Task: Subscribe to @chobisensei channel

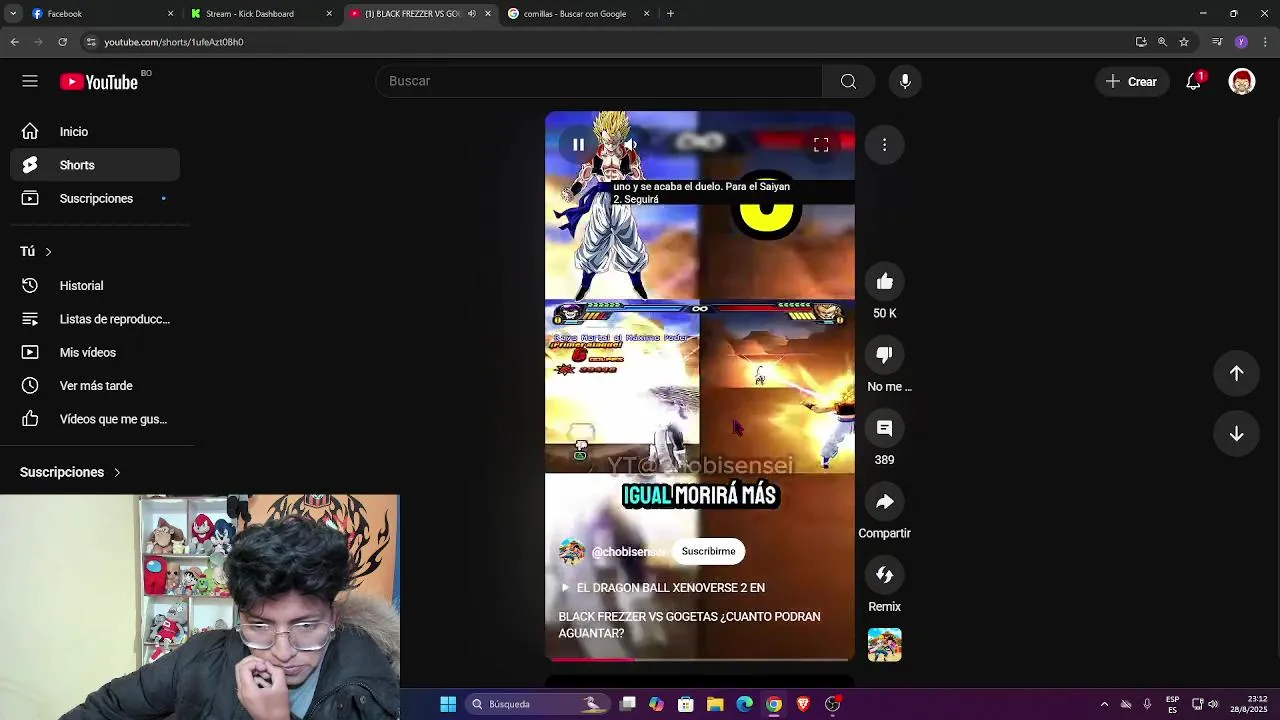Action: 708,551
